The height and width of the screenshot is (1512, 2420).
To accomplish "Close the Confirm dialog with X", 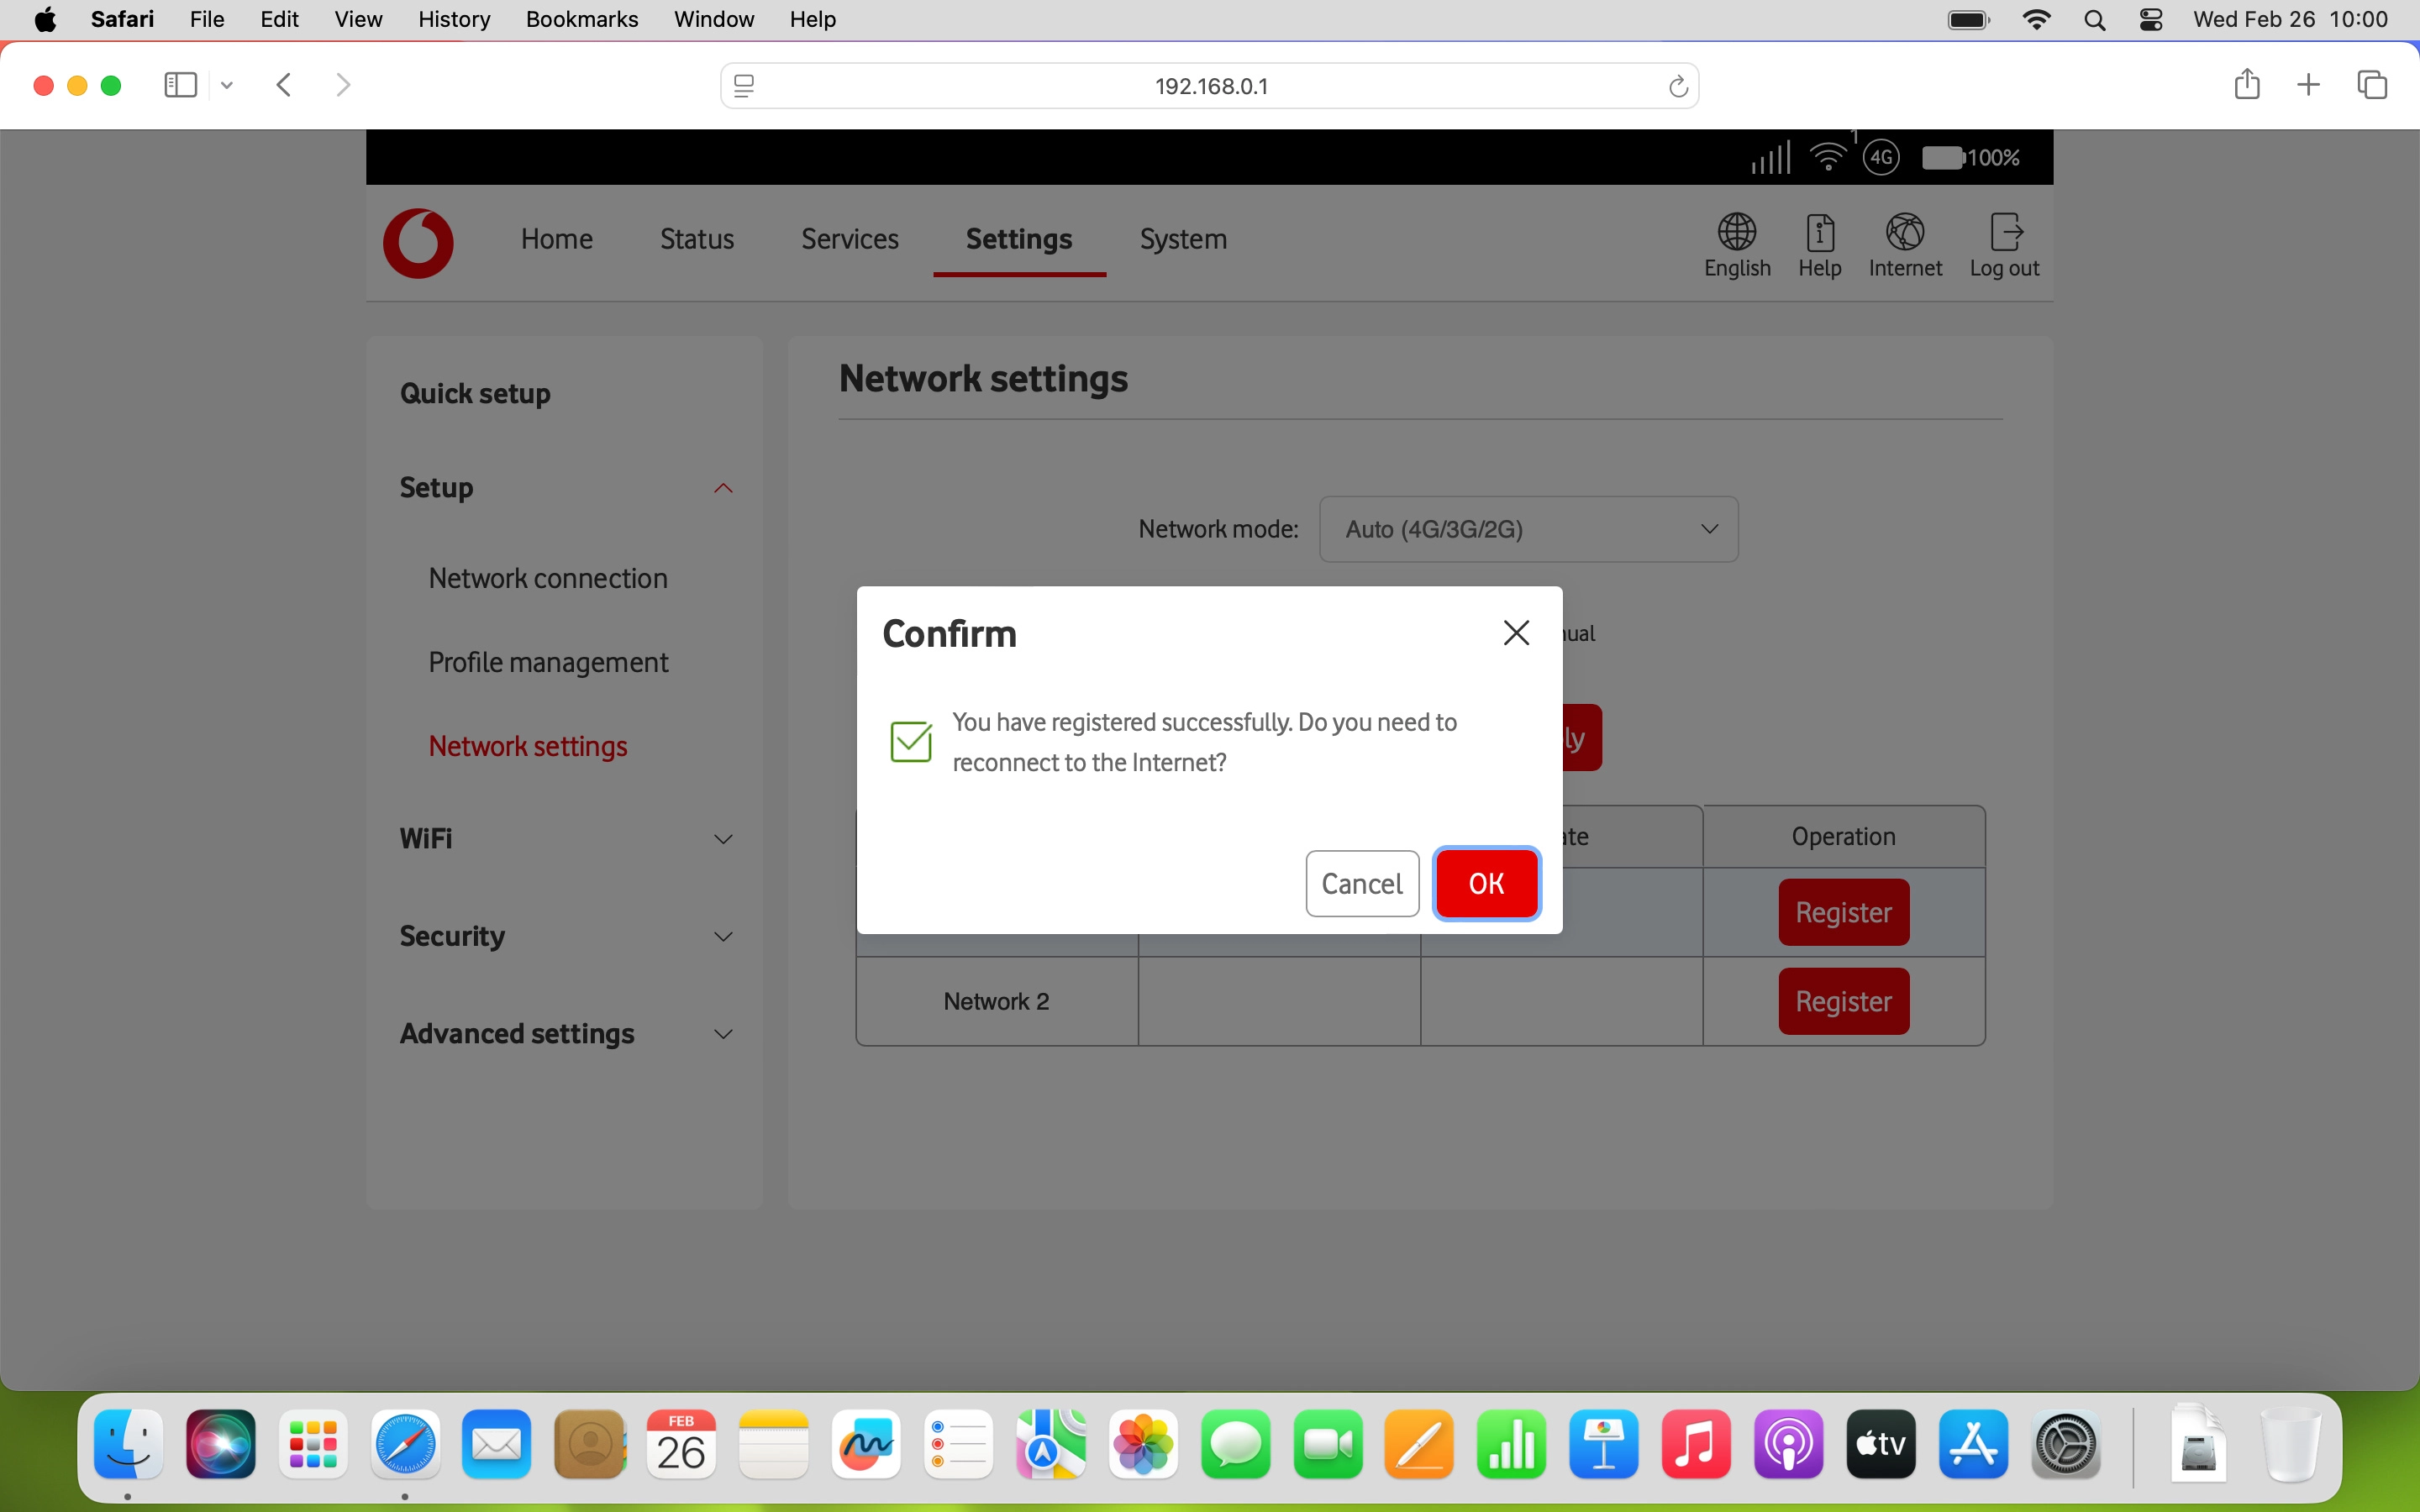I will 1516,633.
